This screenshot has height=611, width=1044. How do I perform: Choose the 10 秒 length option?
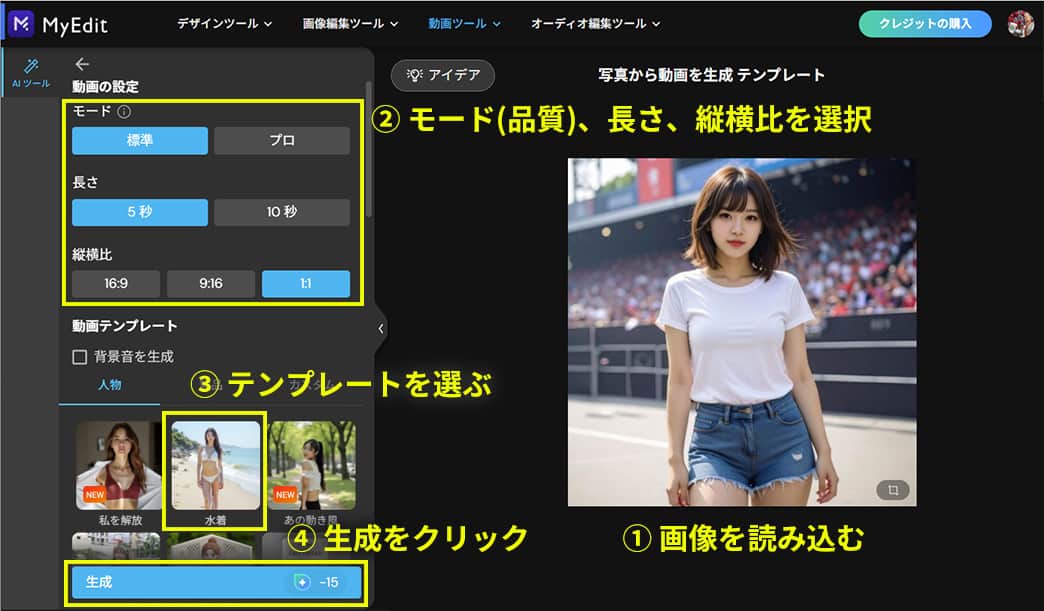point(282,213)
